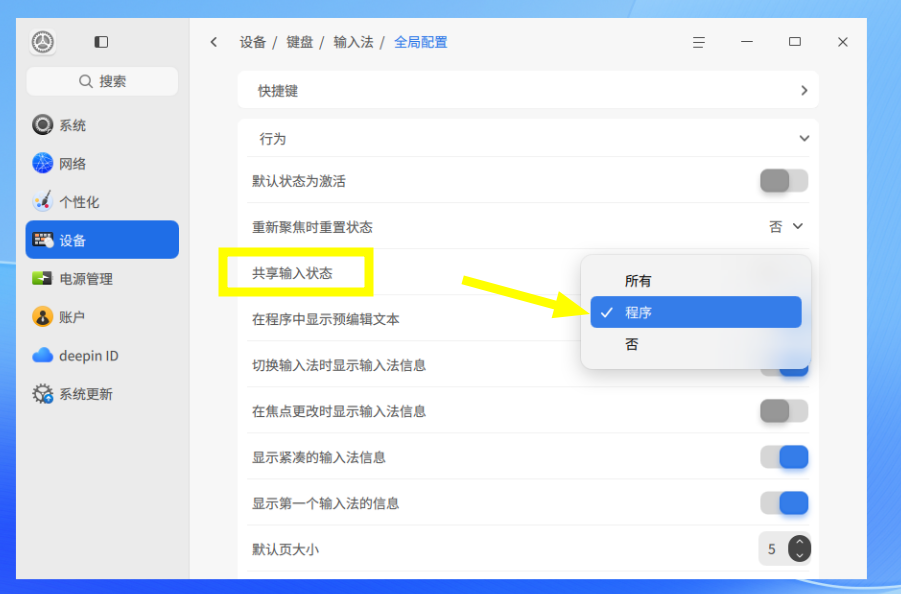Open 重新聚焦时重置状态 dropdown
901x594 pixels.
786,227
